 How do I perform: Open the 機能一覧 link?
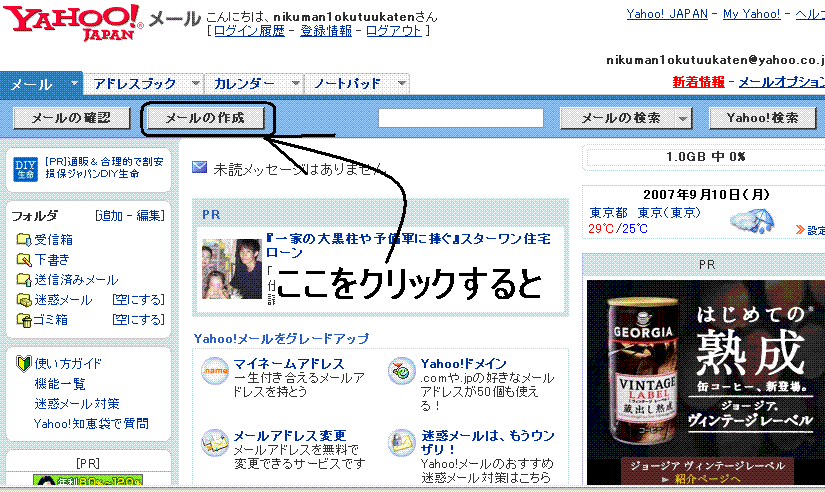(x=59, y=384)
